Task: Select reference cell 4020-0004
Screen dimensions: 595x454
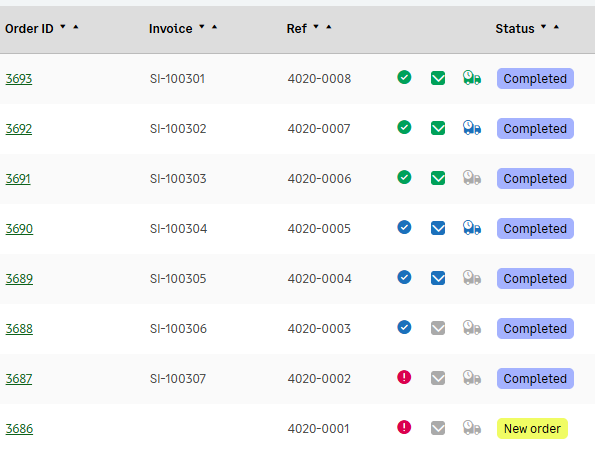Action: [320, 279]
